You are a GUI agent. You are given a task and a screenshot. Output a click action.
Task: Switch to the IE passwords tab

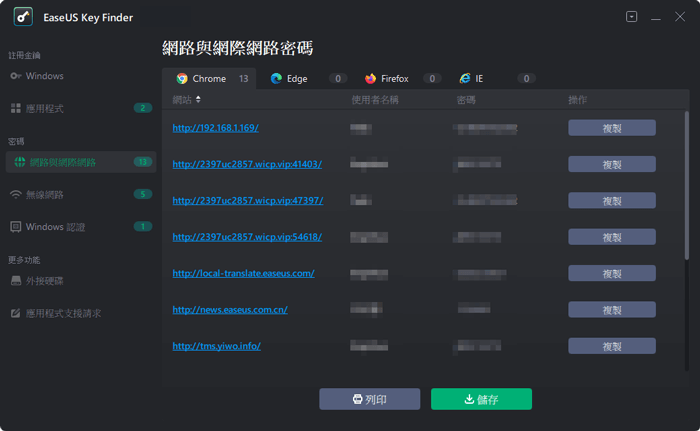[479, 78]
